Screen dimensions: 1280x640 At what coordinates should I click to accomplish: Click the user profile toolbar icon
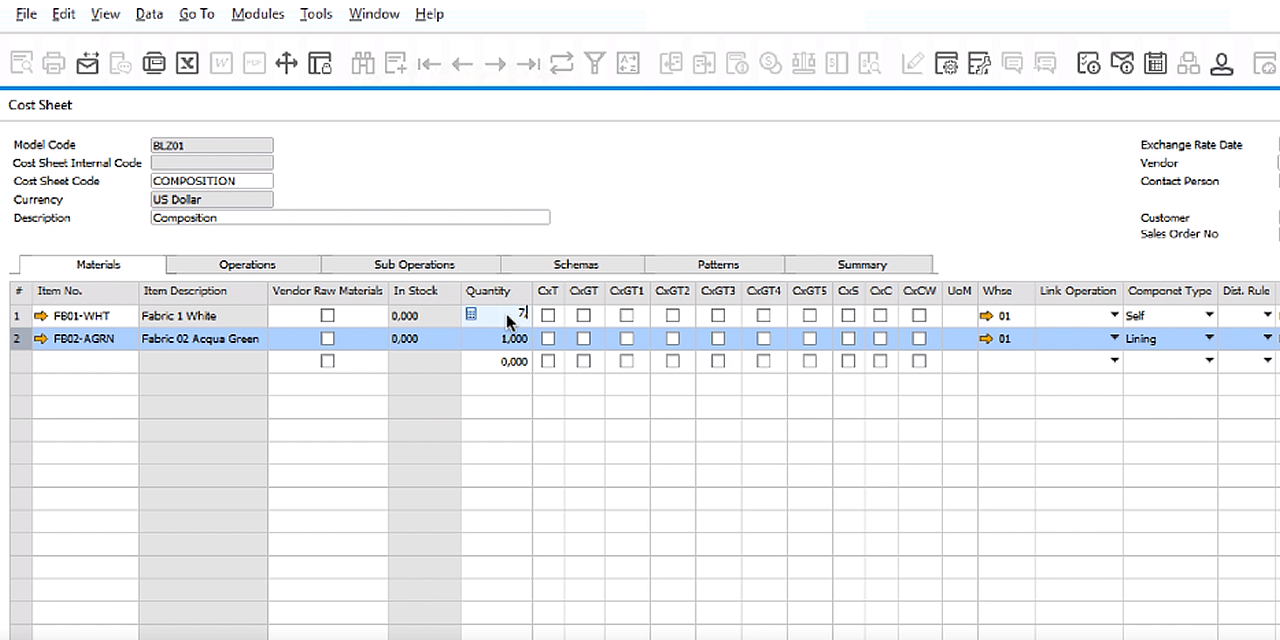(1221, 64)
